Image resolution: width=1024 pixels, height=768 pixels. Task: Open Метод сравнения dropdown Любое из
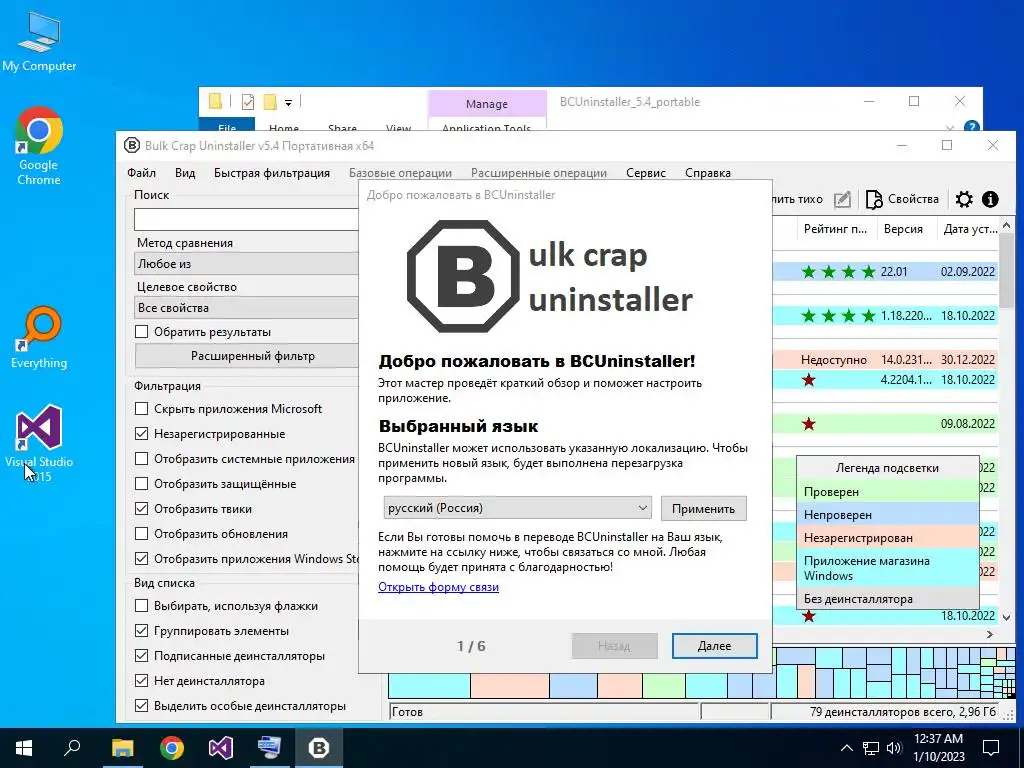click(246, 264)
